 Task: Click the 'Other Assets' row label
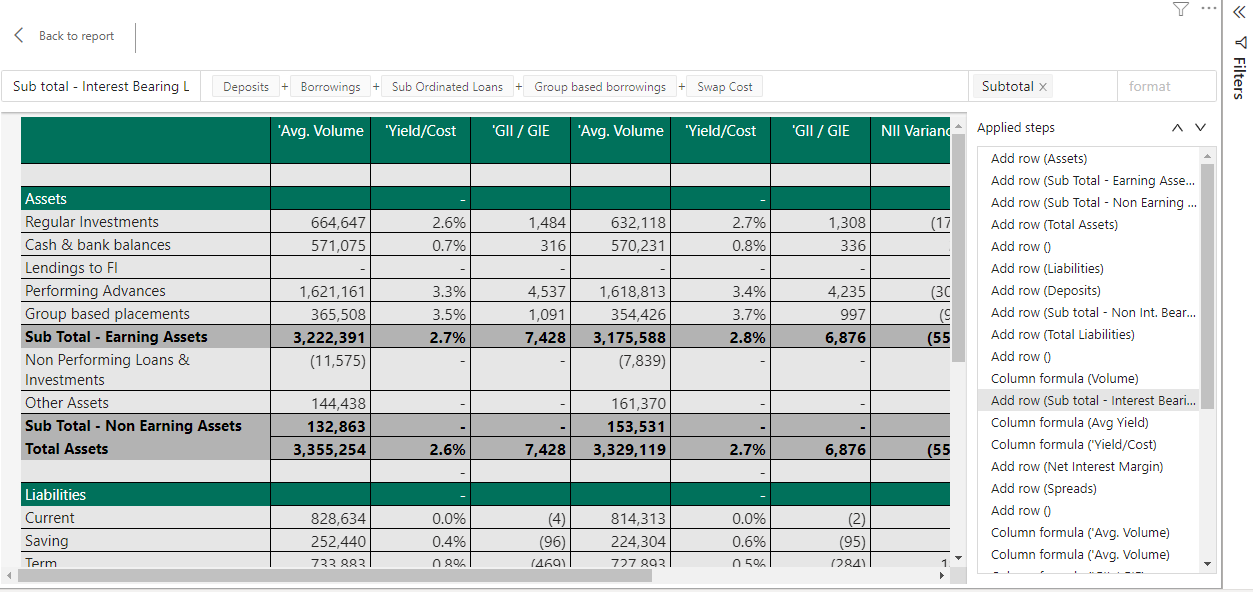pyautogui.click(x=67, y=403)
